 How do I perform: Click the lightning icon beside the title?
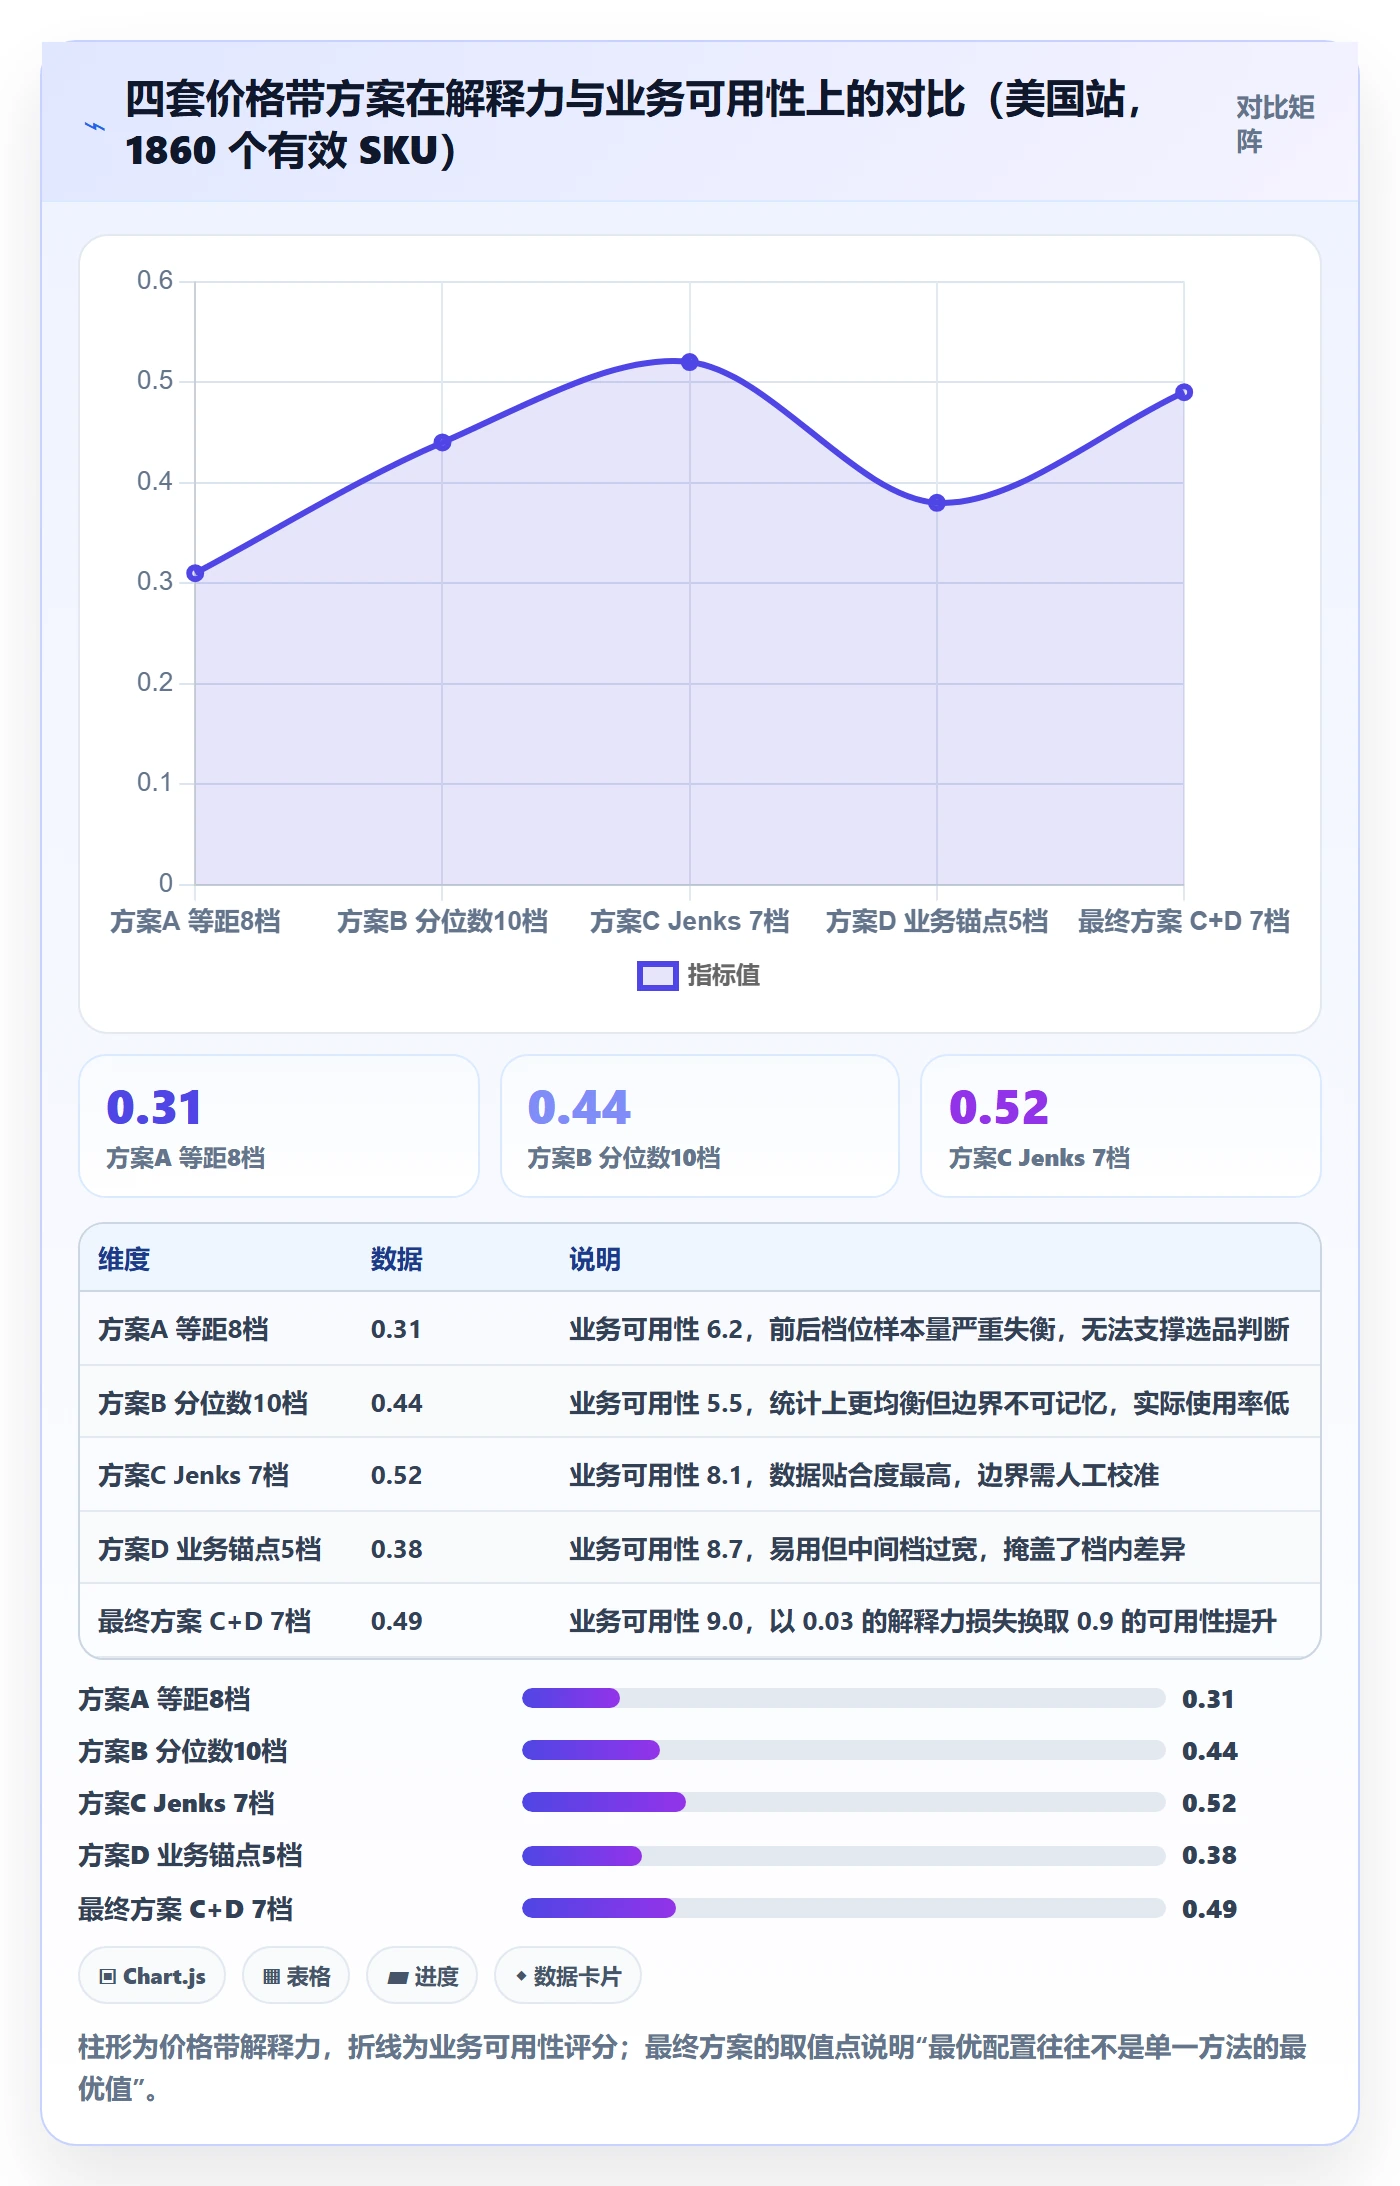[x=95, y=126]
